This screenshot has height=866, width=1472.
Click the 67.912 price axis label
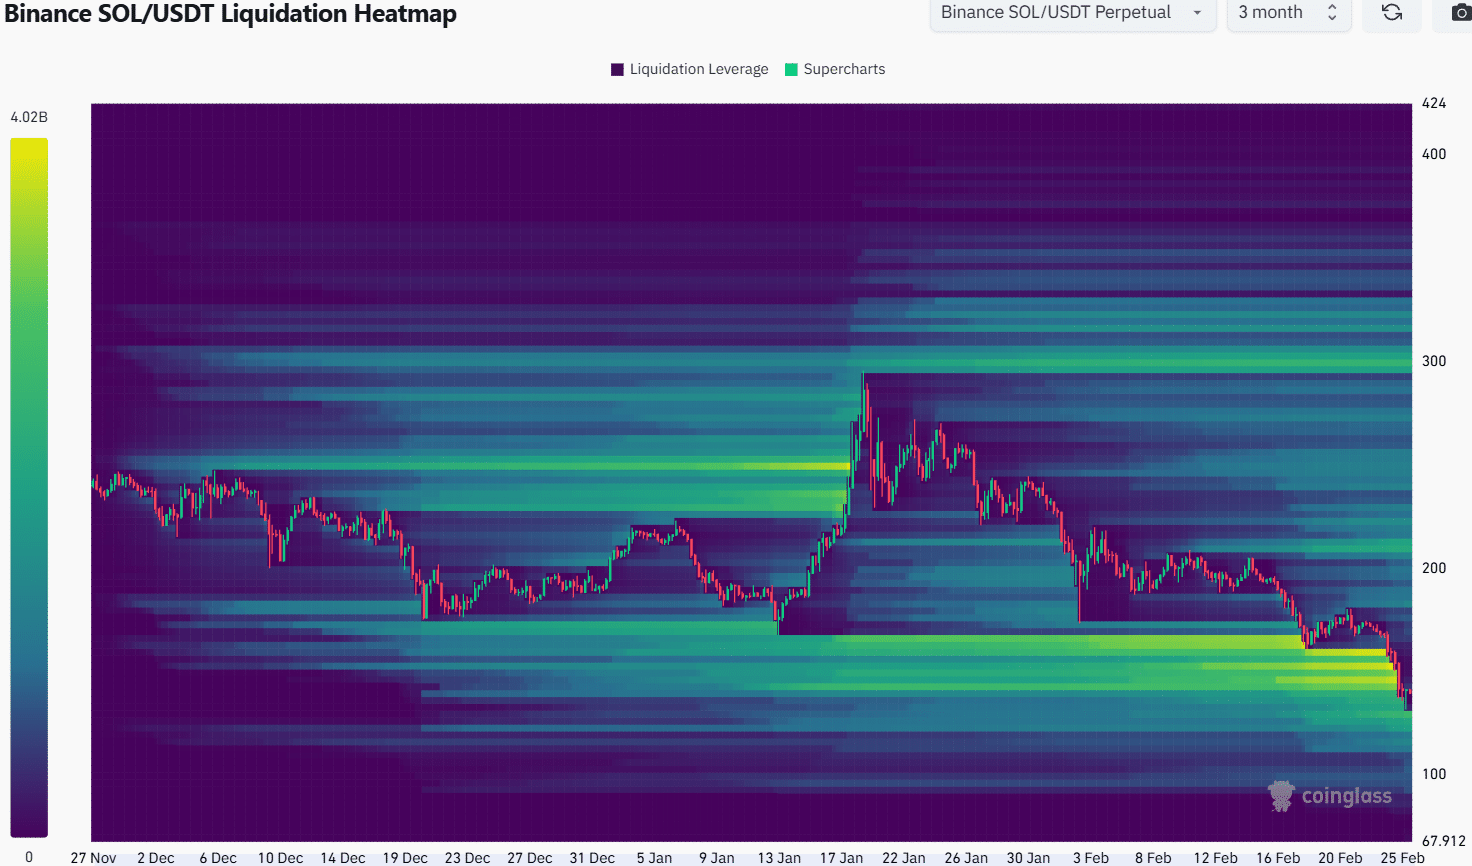1443,841
